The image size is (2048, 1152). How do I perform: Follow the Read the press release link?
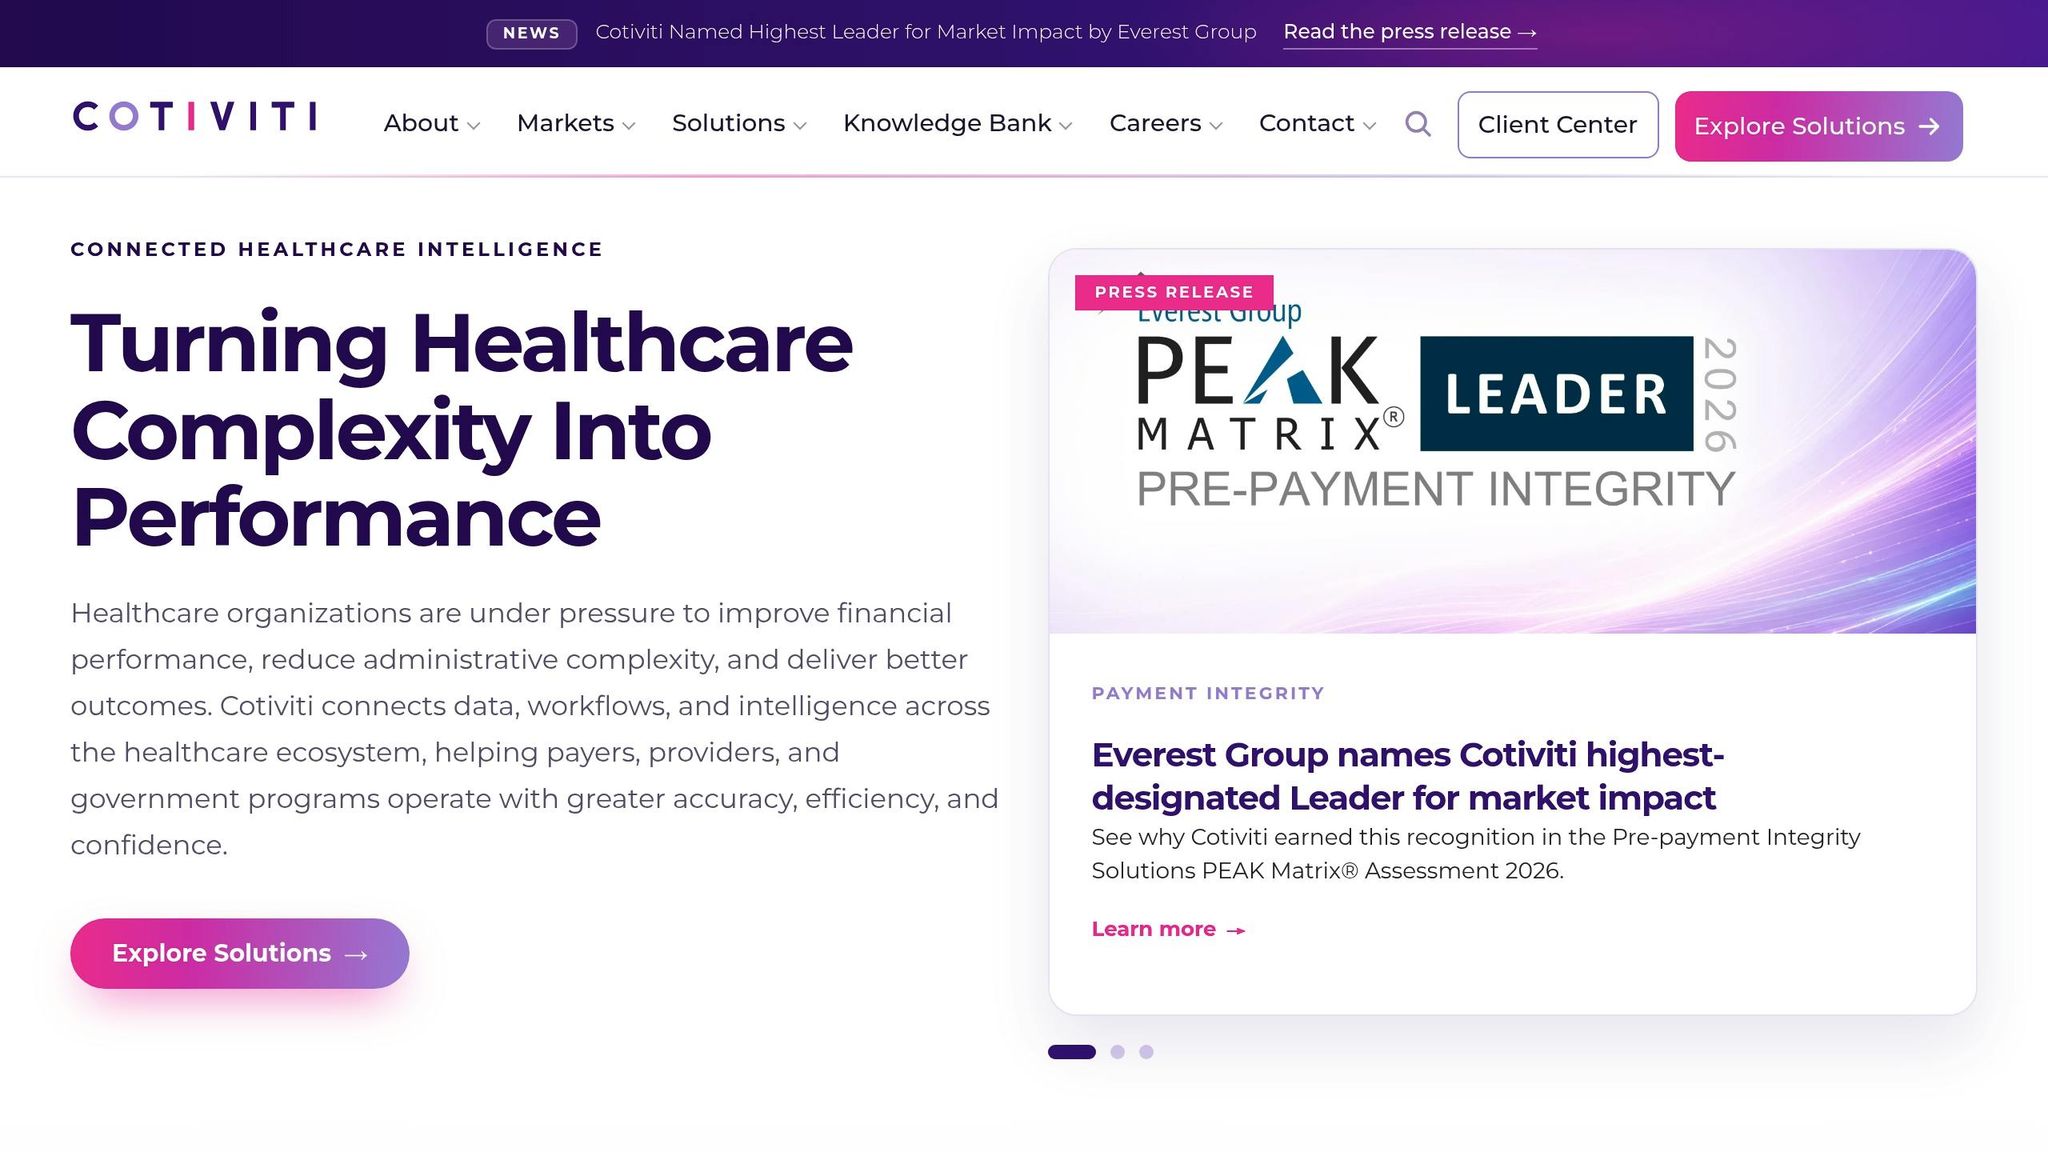[1410, 32]
